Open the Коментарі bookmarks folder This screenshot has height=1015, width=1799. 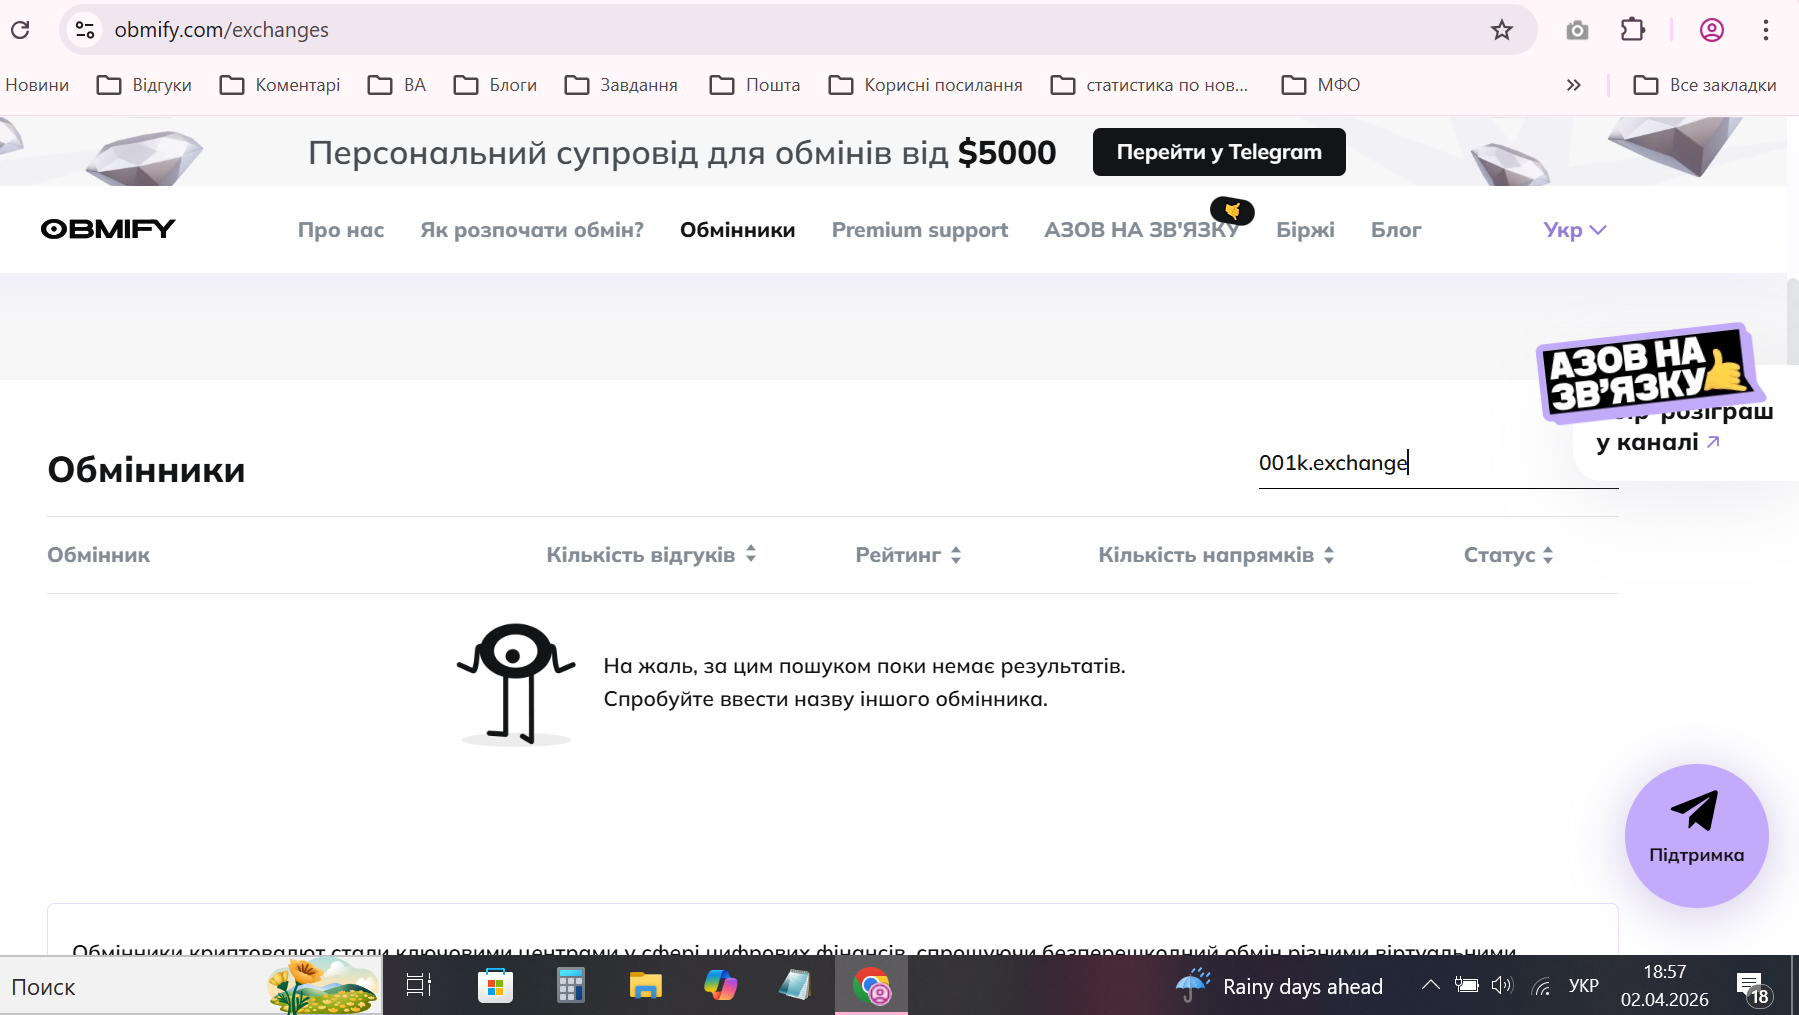click(280, 85)
